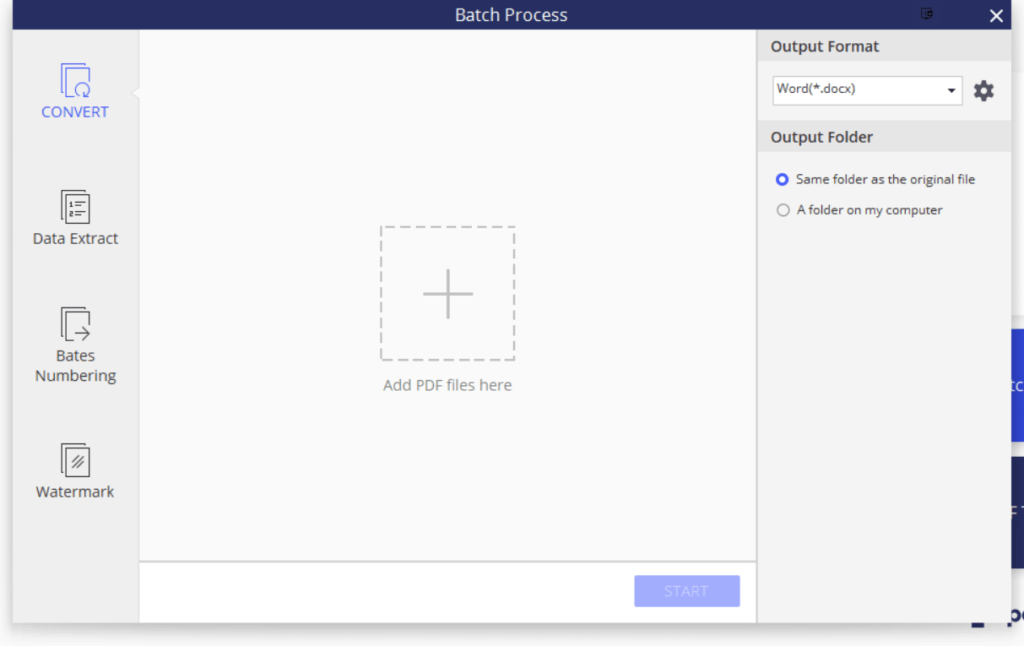Select "Same folder as the original file" radio
The height and width of the screenshot is (646, 1024).
point(783,180)
